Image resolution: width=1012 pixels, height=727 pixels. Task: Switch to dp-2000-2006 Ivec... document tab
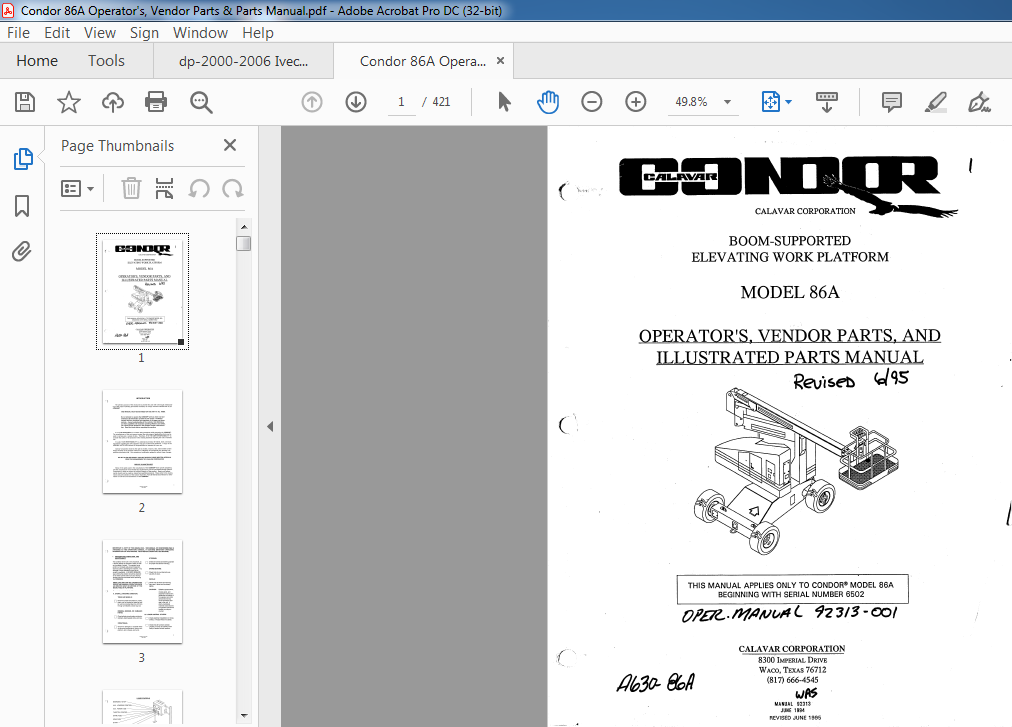(x=243, y=61)
